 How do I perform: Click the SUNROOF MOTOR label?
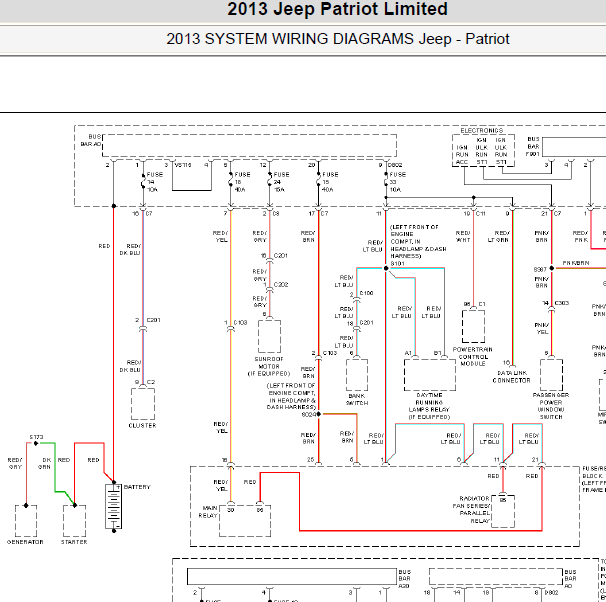pyautogui.click(x=269, y=363)
